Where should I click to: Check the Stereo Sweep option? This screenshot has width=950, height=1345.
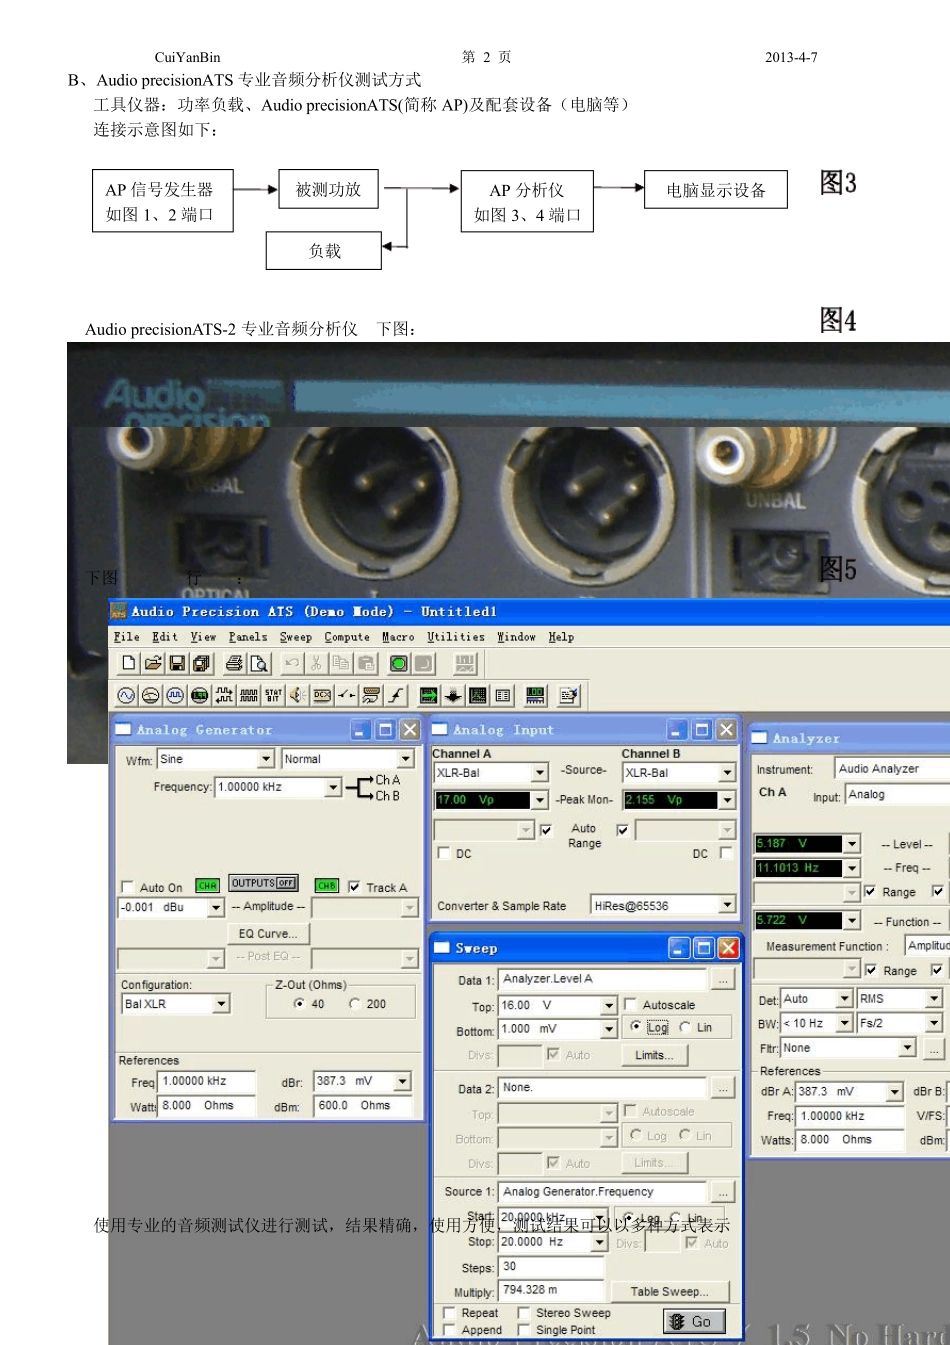click(x=523, y=1313)
